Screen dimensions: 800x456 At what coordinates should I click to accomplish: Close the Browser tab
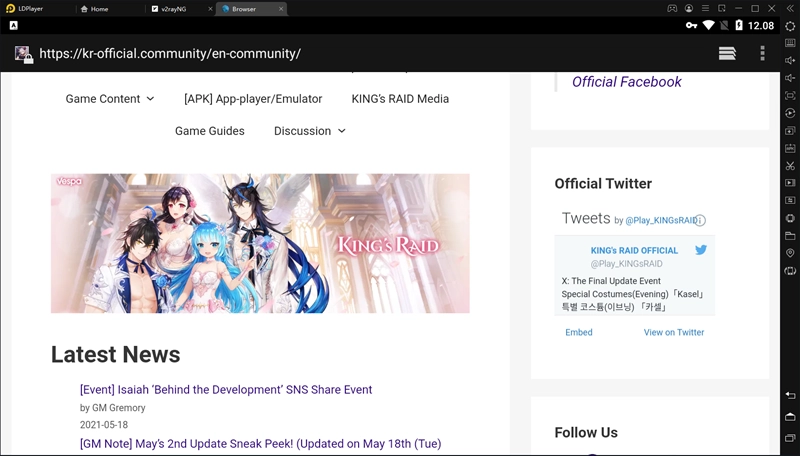281,9
